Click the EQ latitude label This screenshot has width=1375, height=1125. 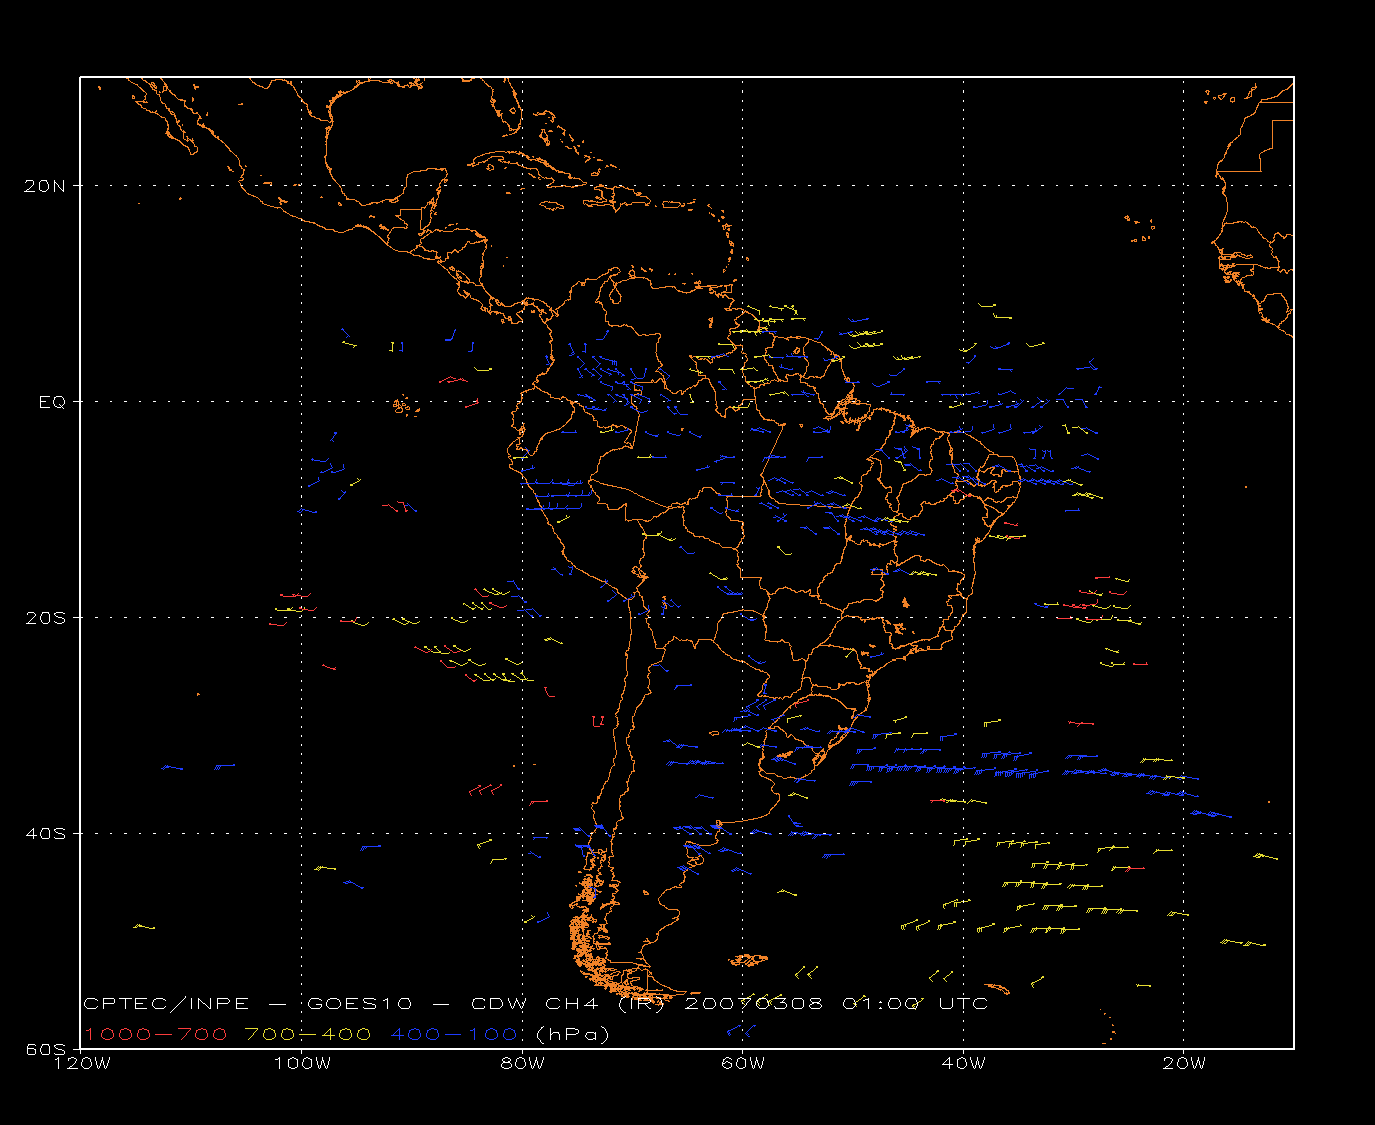click(x=52, y=402)
